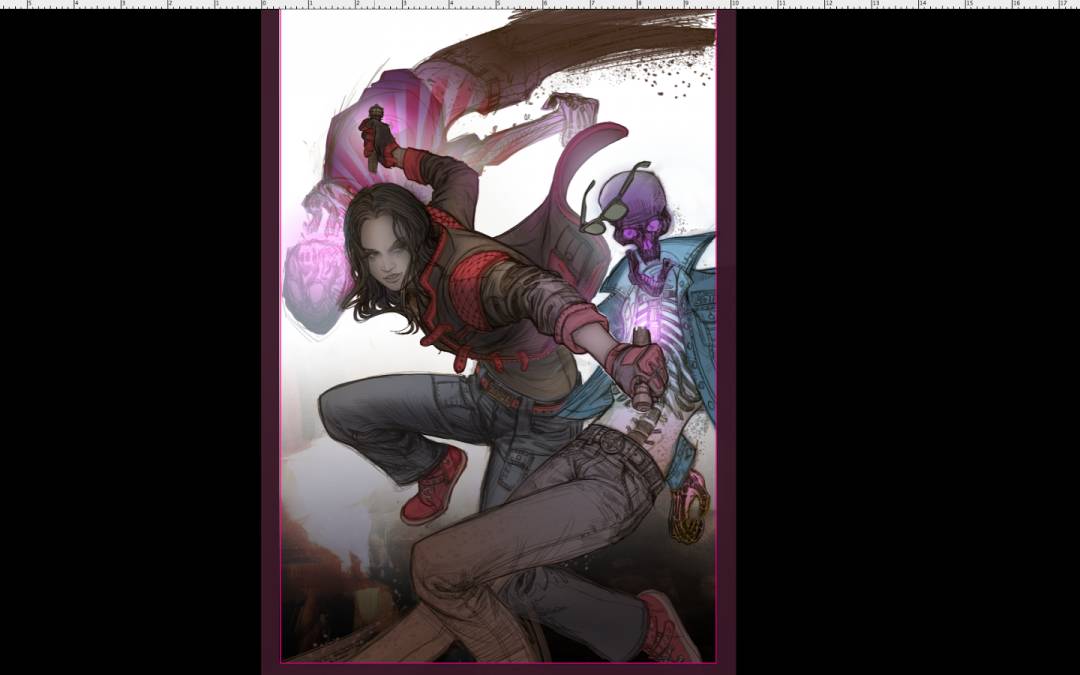Screen dimensions: 1080x675
Task: Click the glowing pink ribcage of the skeleton
Action: click(x=640, y=325)
